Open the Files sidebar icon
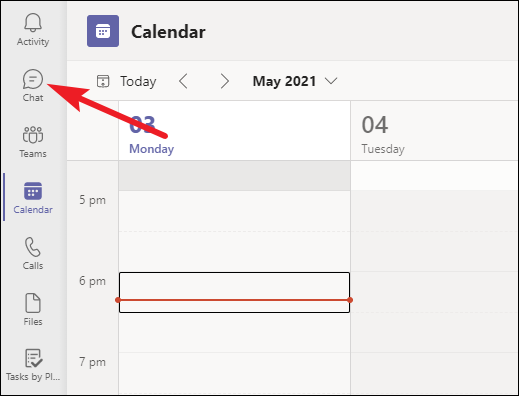The image size is (519, 396). coord(33,309)
